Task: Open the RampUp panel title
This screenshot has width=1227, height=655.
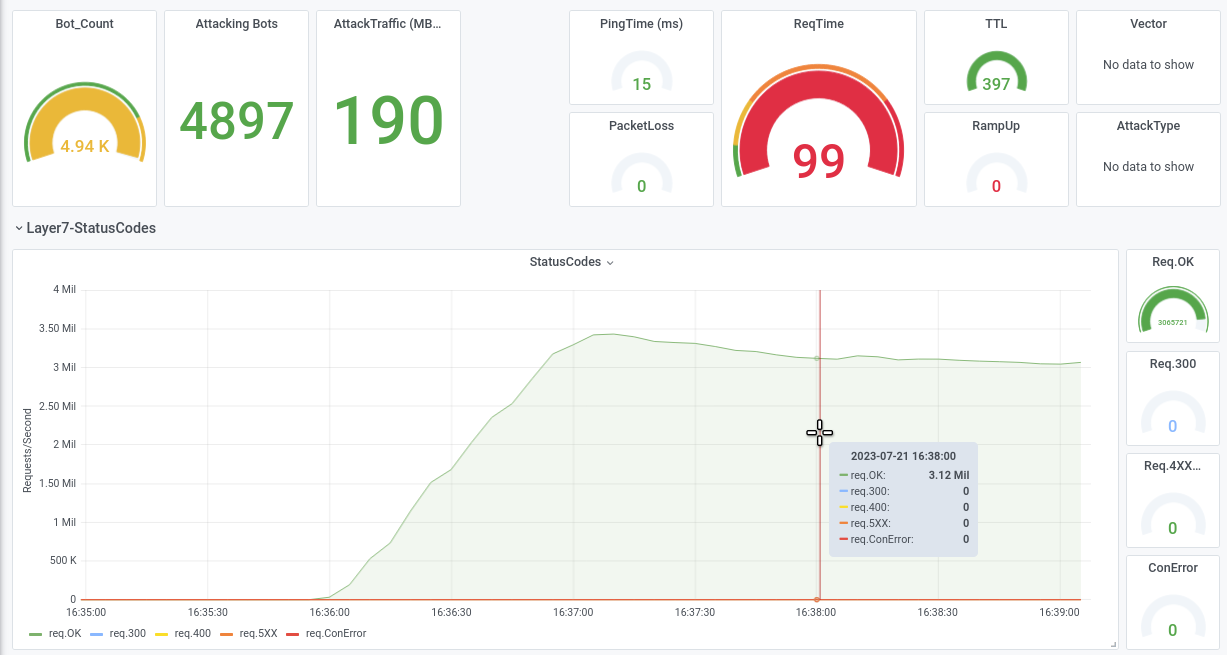Action: [x=996, y=126]
